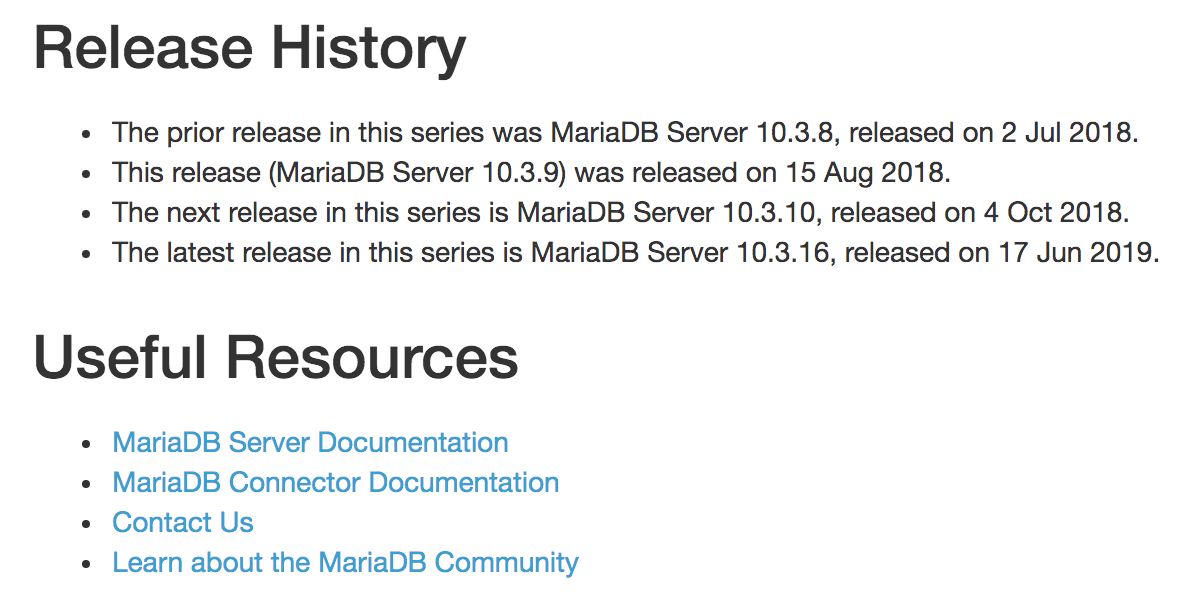Open the MariaDB Connector Documentation link
The height and width of the screenshot is (600, 1186).
[x=336, y=483]
